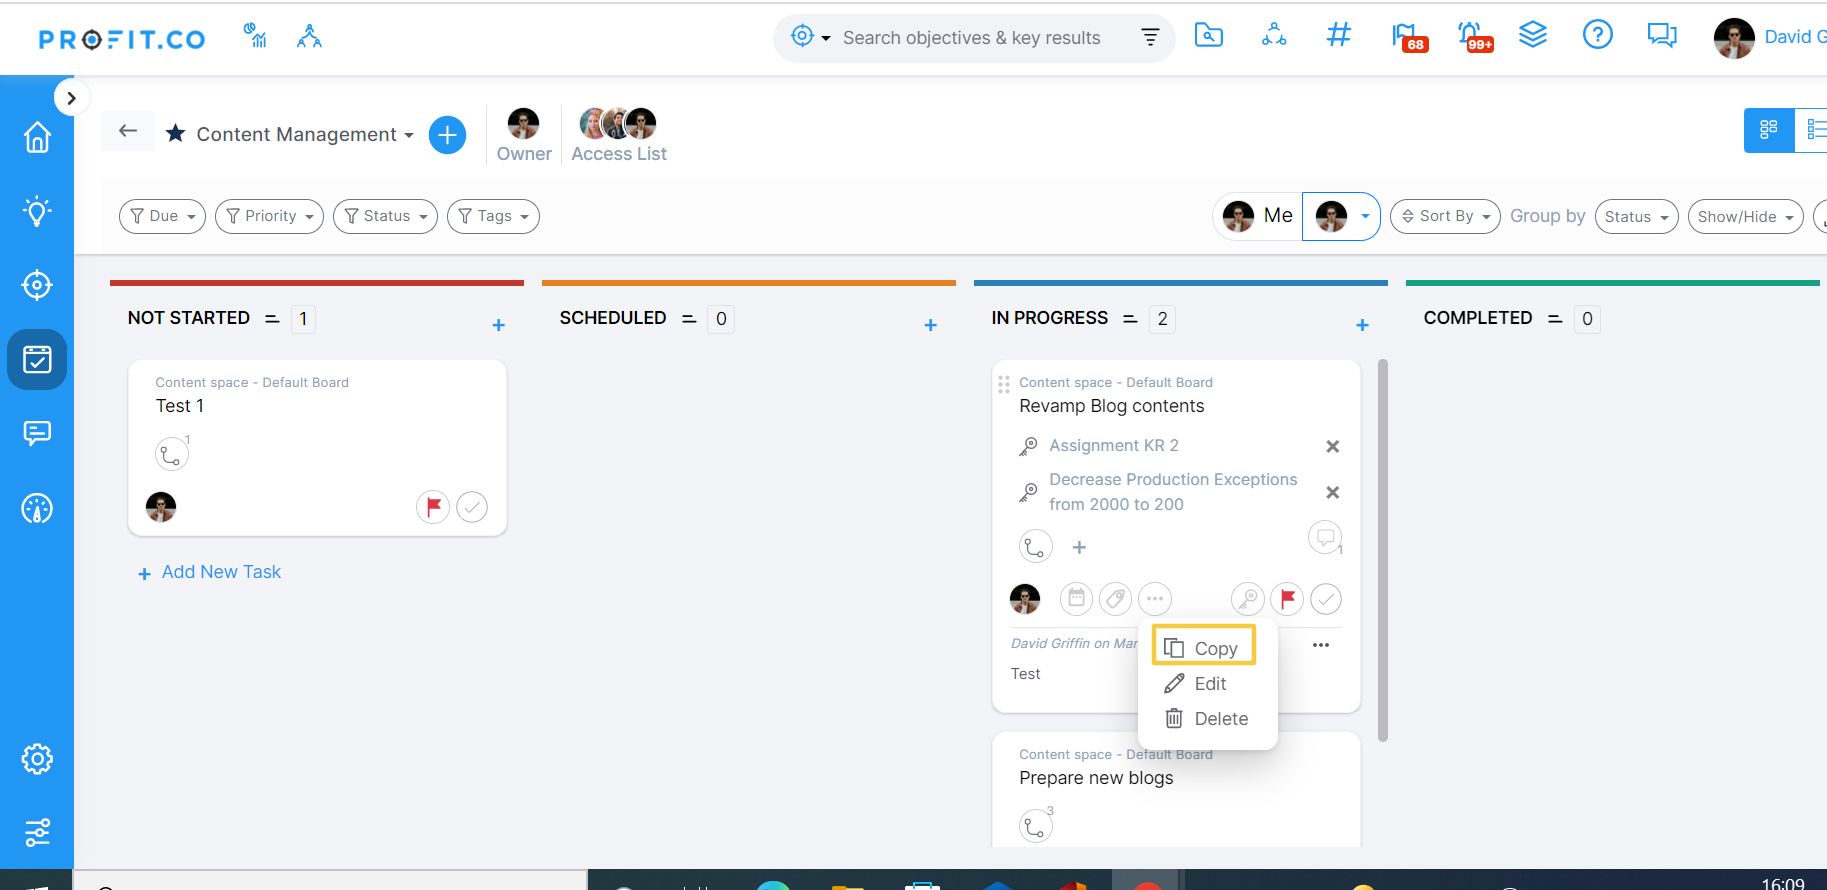Open the preferences sliders sidebar icon
Screen dimensions: 1827x890
pos(37,833)
